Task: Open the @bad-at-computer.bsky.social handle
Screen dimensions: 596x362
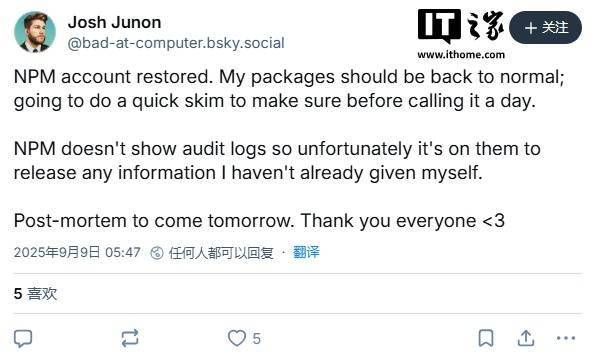Action: [176, 43]
